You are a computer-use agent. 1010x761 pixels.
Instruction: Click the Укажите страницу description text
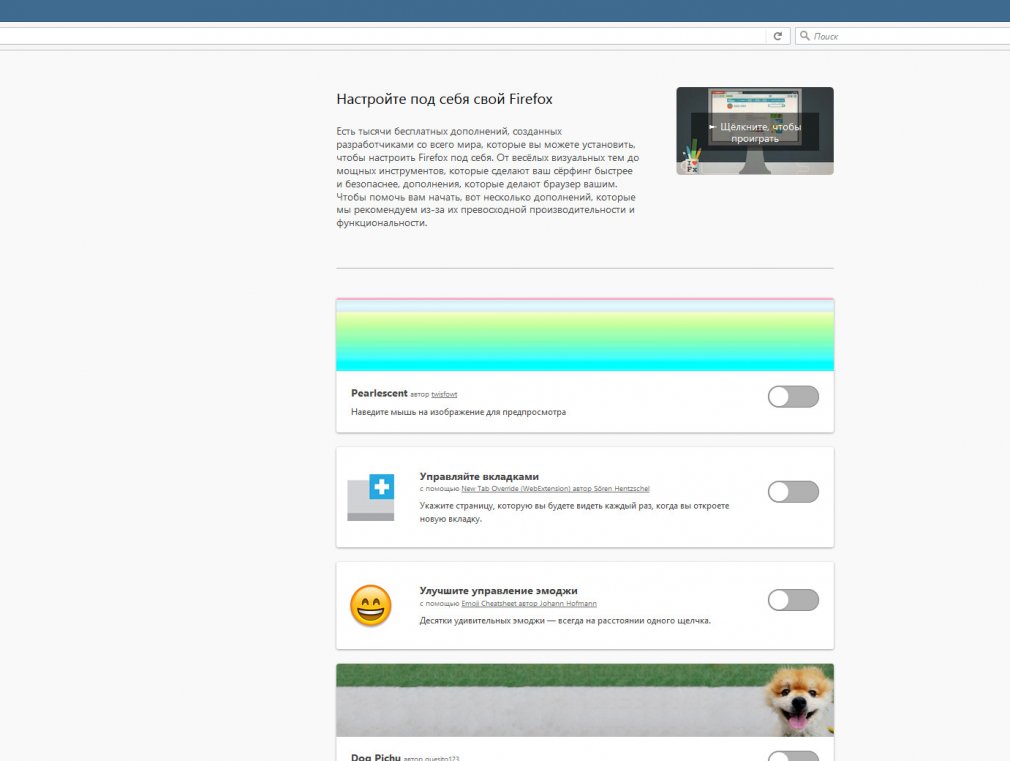tap(574, 512)
